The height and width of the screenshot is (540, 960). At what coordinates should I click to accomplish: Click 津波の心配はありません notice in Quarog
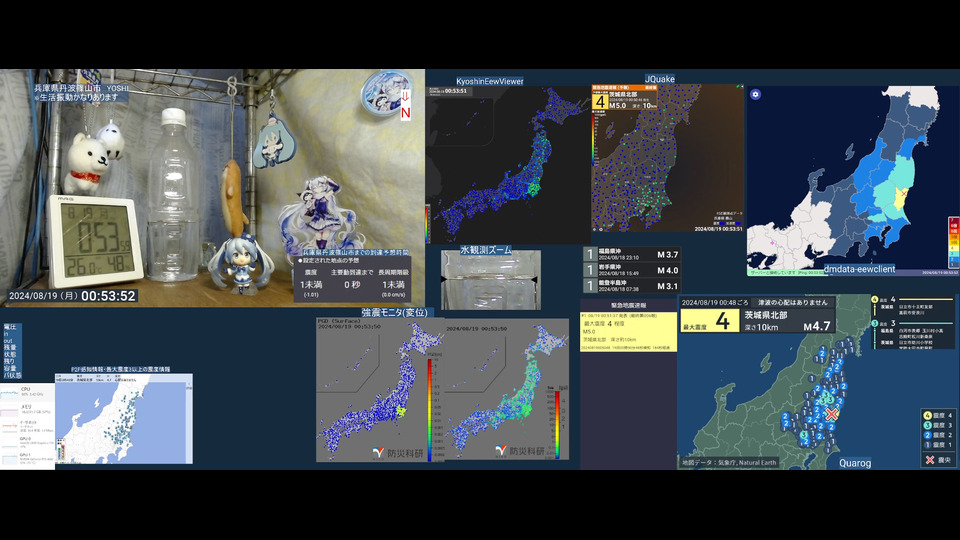click(792, 302)
